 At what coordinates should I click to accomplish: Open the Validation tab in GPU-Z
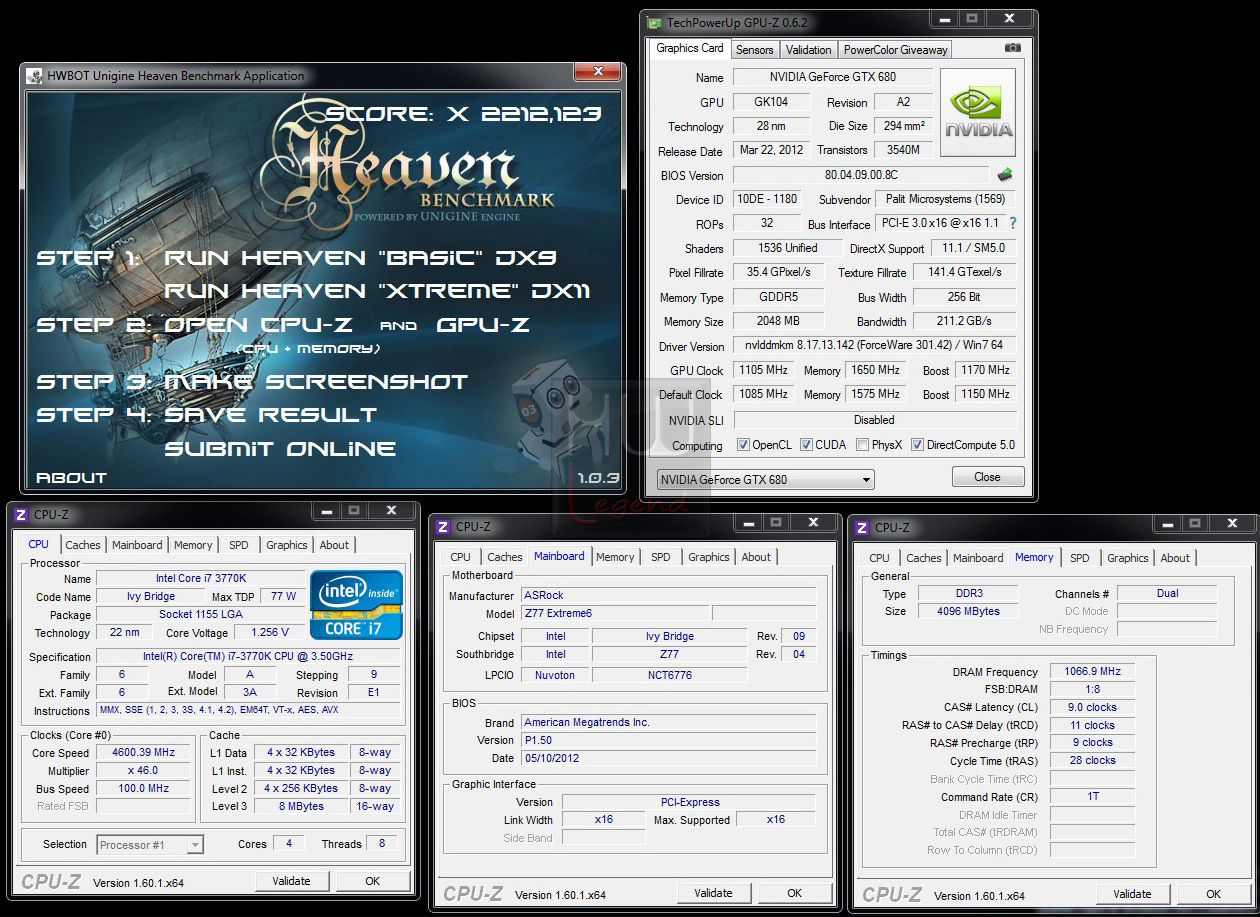coord(808,50)
